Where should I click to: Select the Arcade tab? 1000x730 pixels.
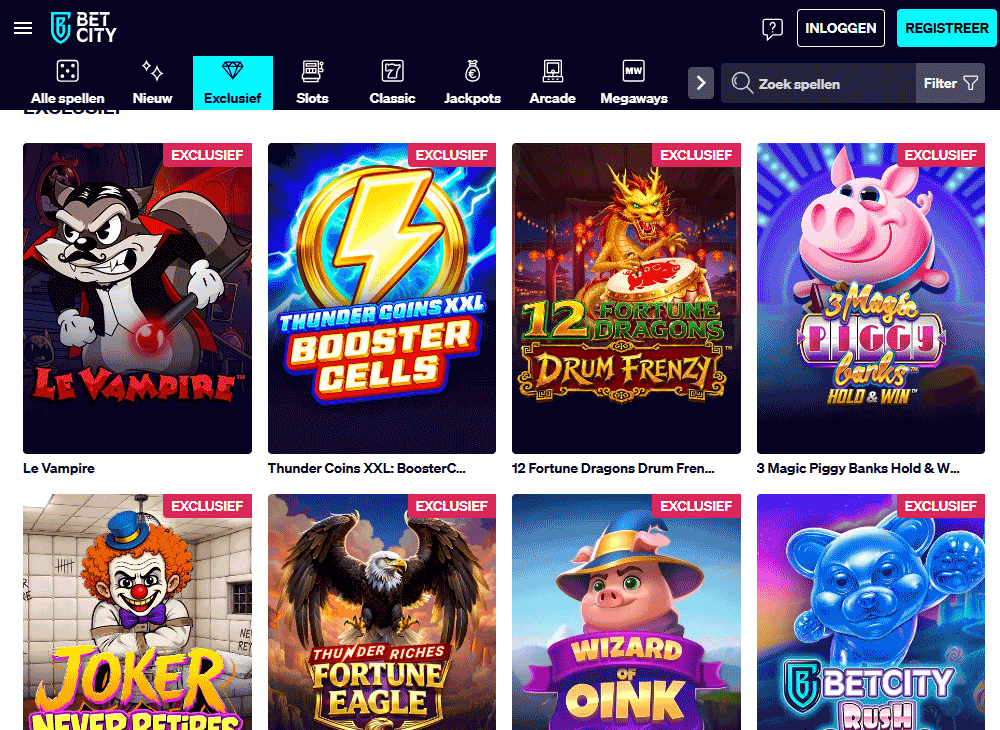click(x=552, y=83)
